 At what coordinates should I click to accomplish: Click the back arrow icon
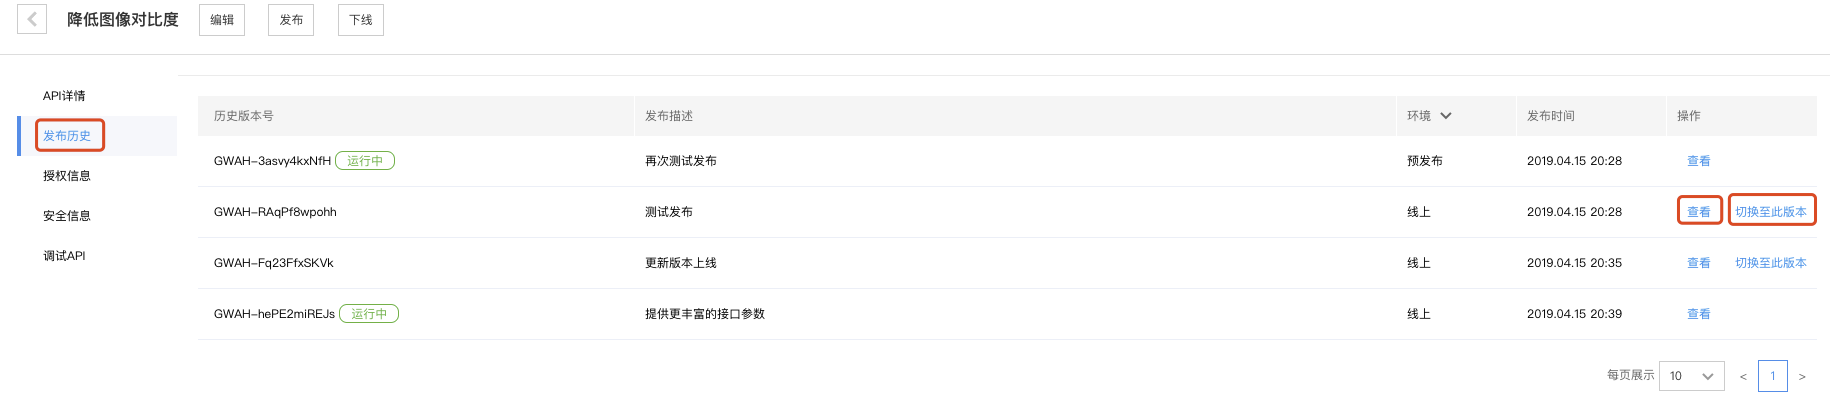pos(32,19)
